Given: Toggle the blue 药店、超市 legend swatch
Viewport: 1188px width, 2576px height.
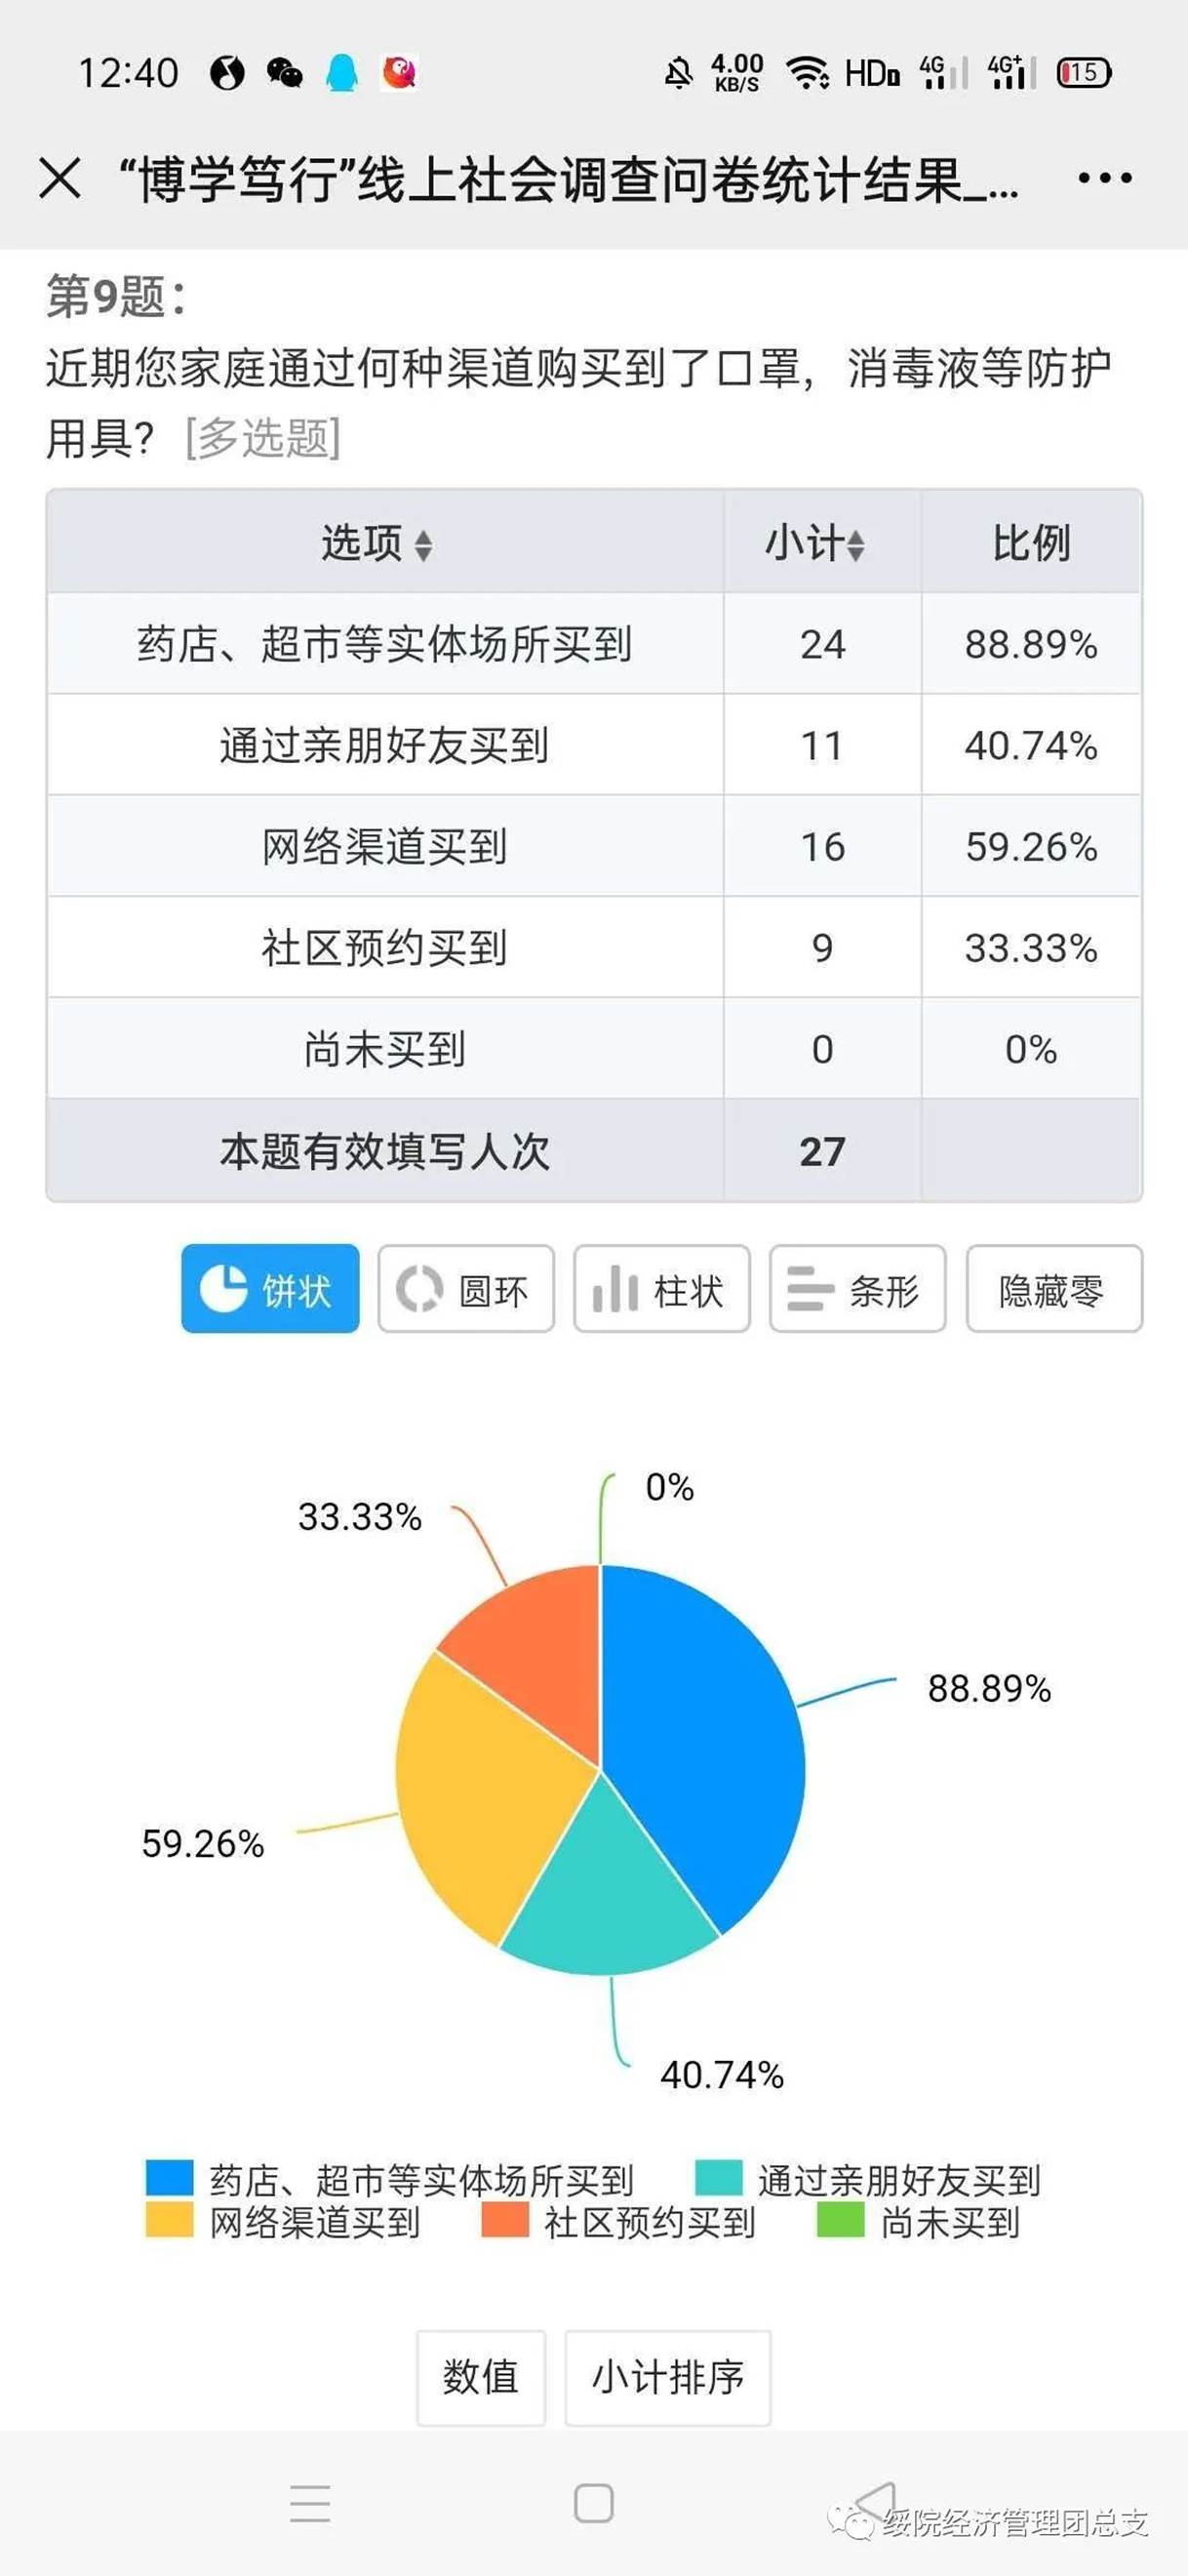Looking at the screenshot, I should [169, 2178].
